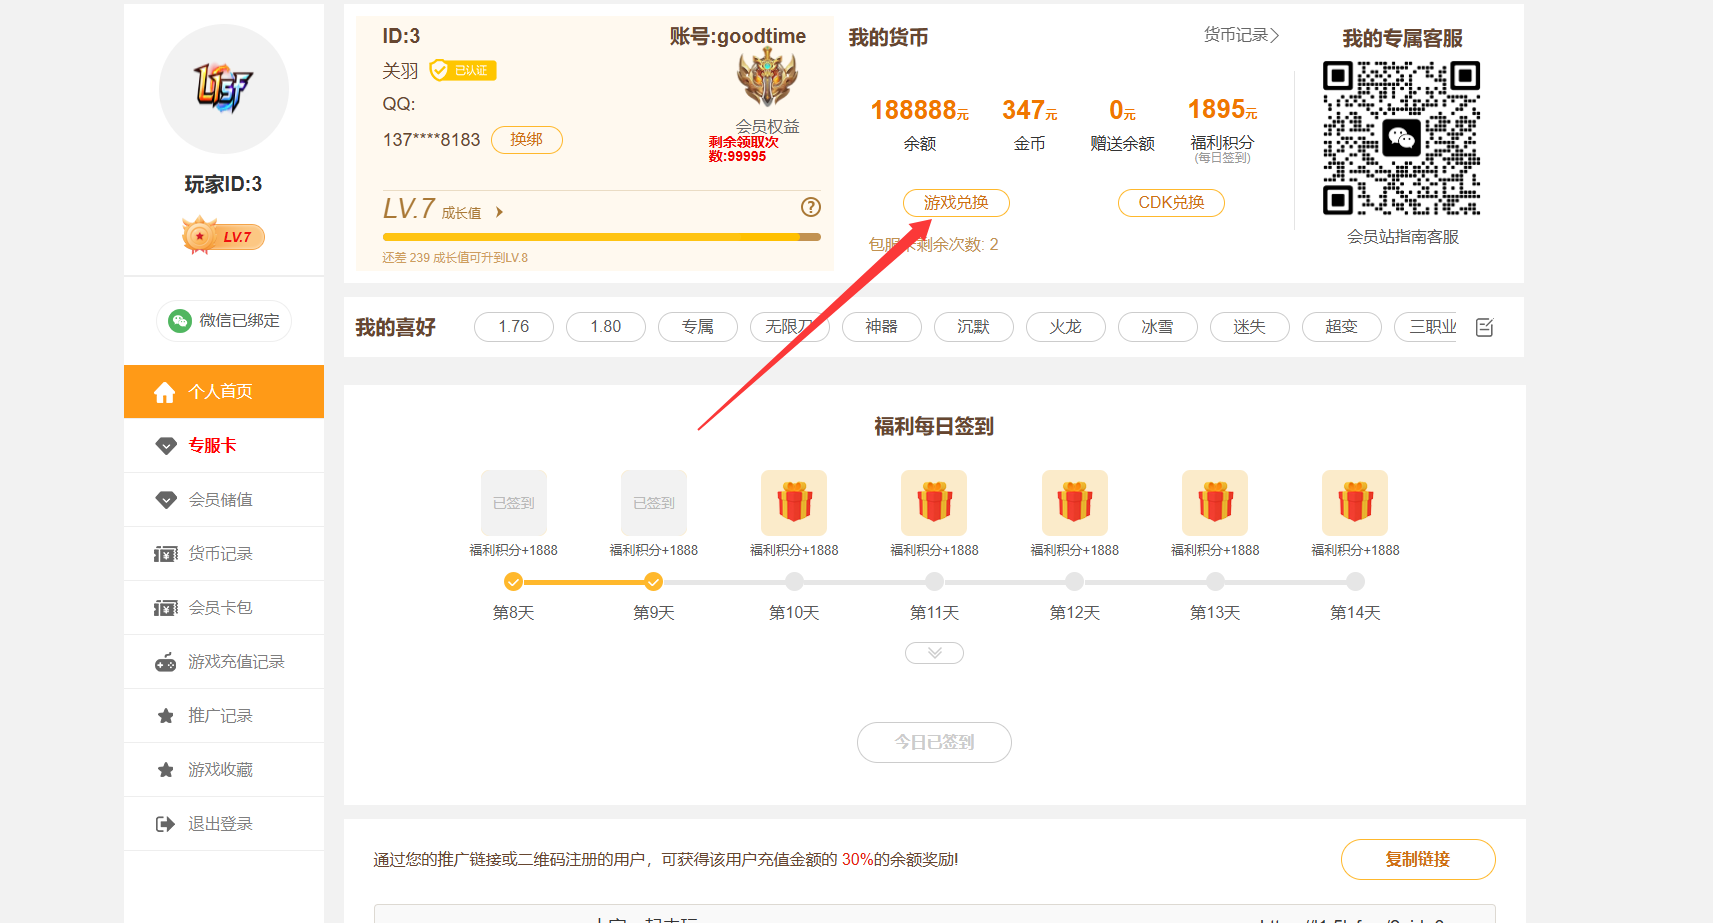Click the ticket icon beside 货币记录

(x=166, y=554)
